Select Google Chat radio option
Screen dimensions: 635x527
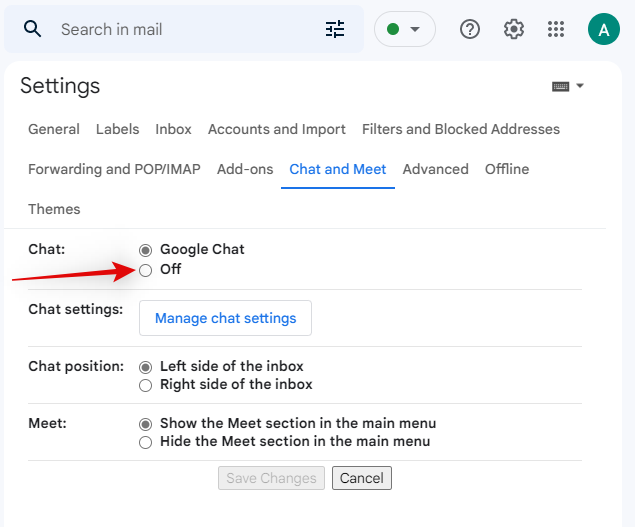[146, 250]
